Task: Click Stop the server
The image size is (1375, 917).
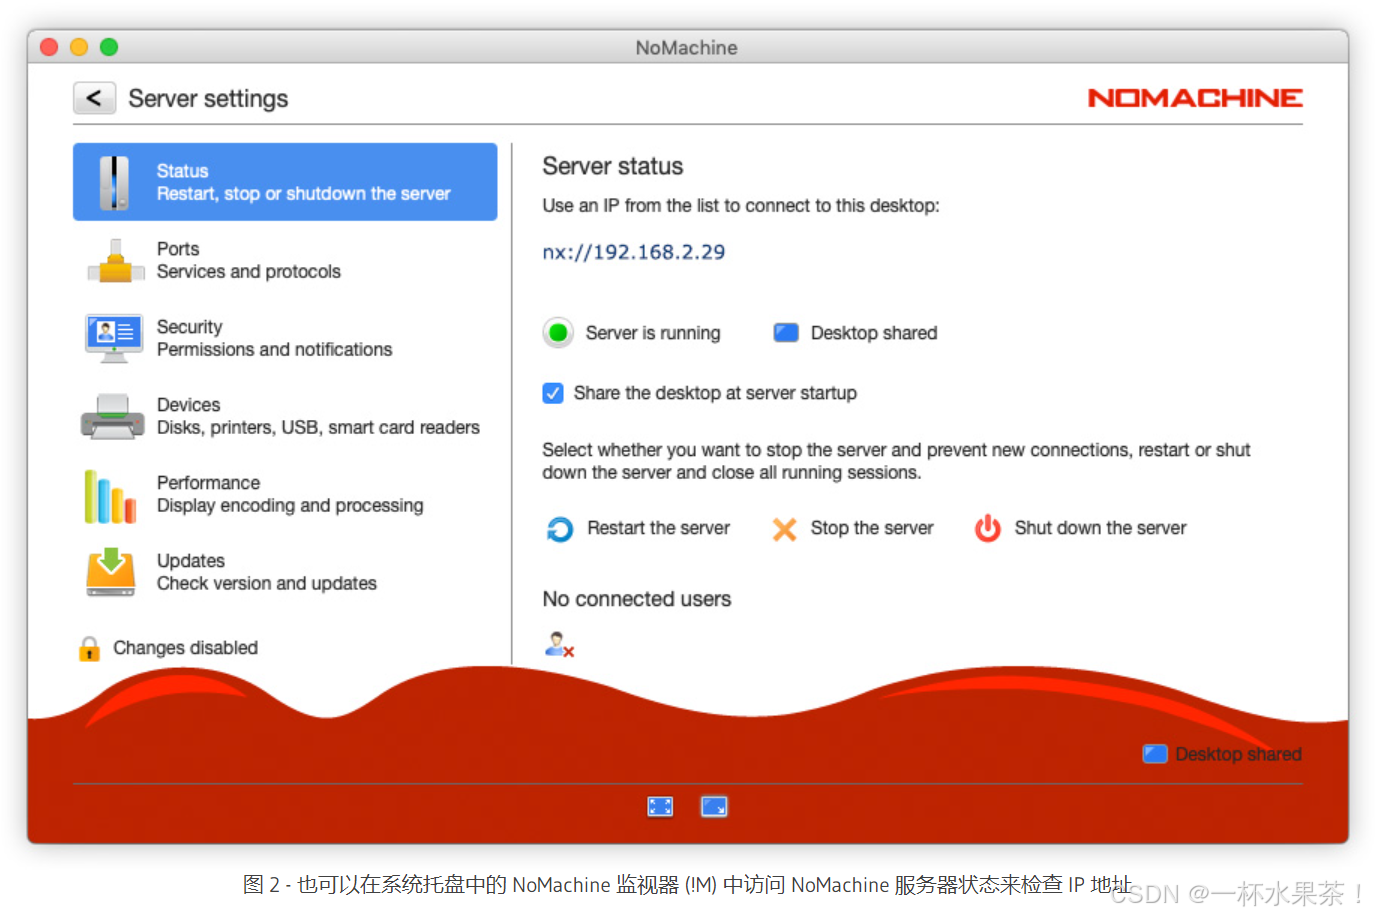Action: coord(872,528)
